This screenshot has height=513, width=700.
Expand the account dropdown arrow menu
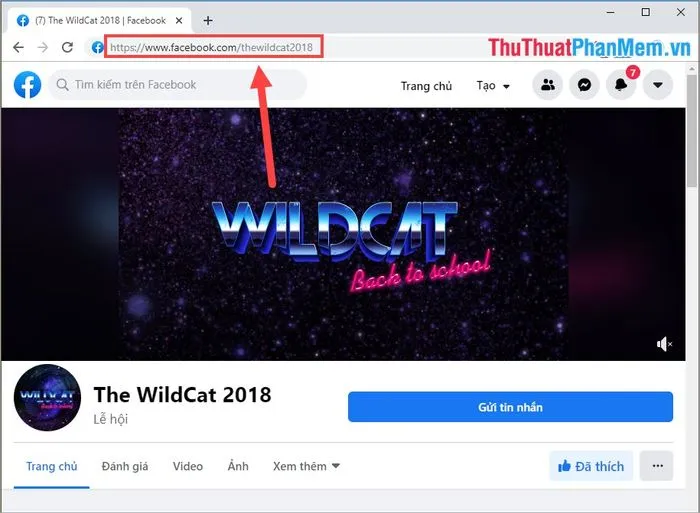click(x=658, y=85)
